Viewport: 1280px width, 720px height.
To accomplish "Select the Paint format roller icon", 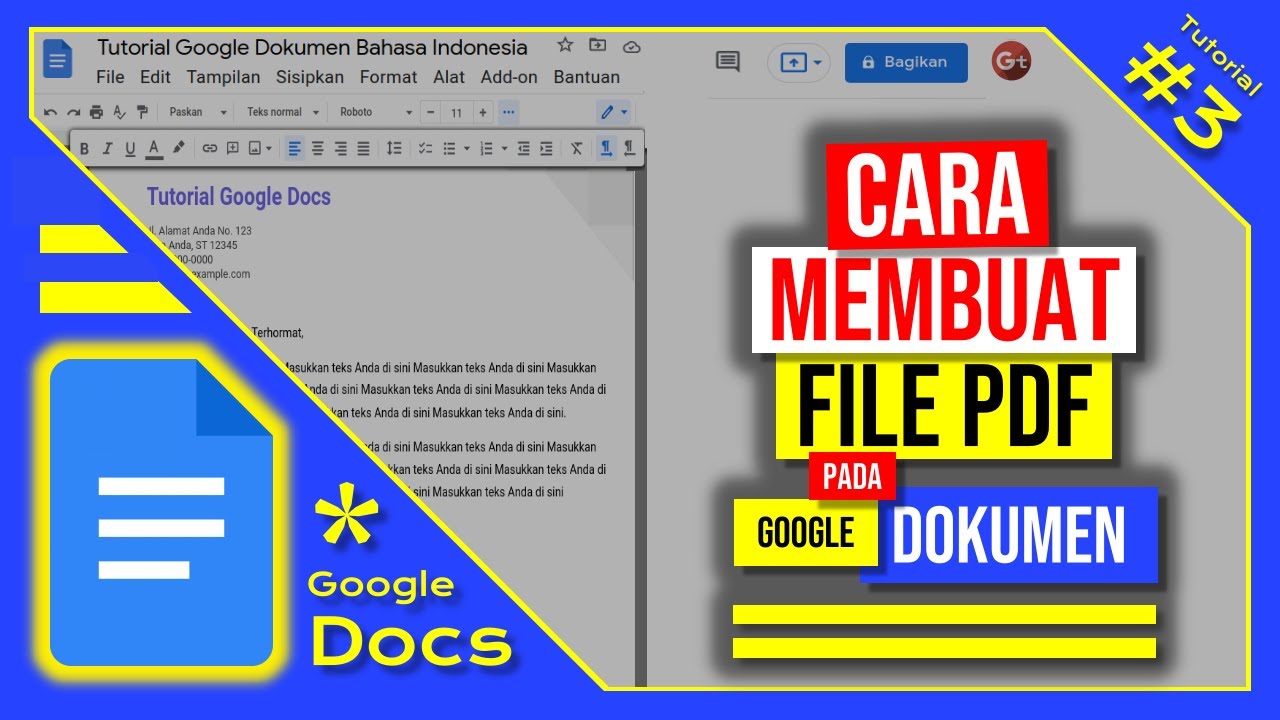I will click(x=142, y=112).
